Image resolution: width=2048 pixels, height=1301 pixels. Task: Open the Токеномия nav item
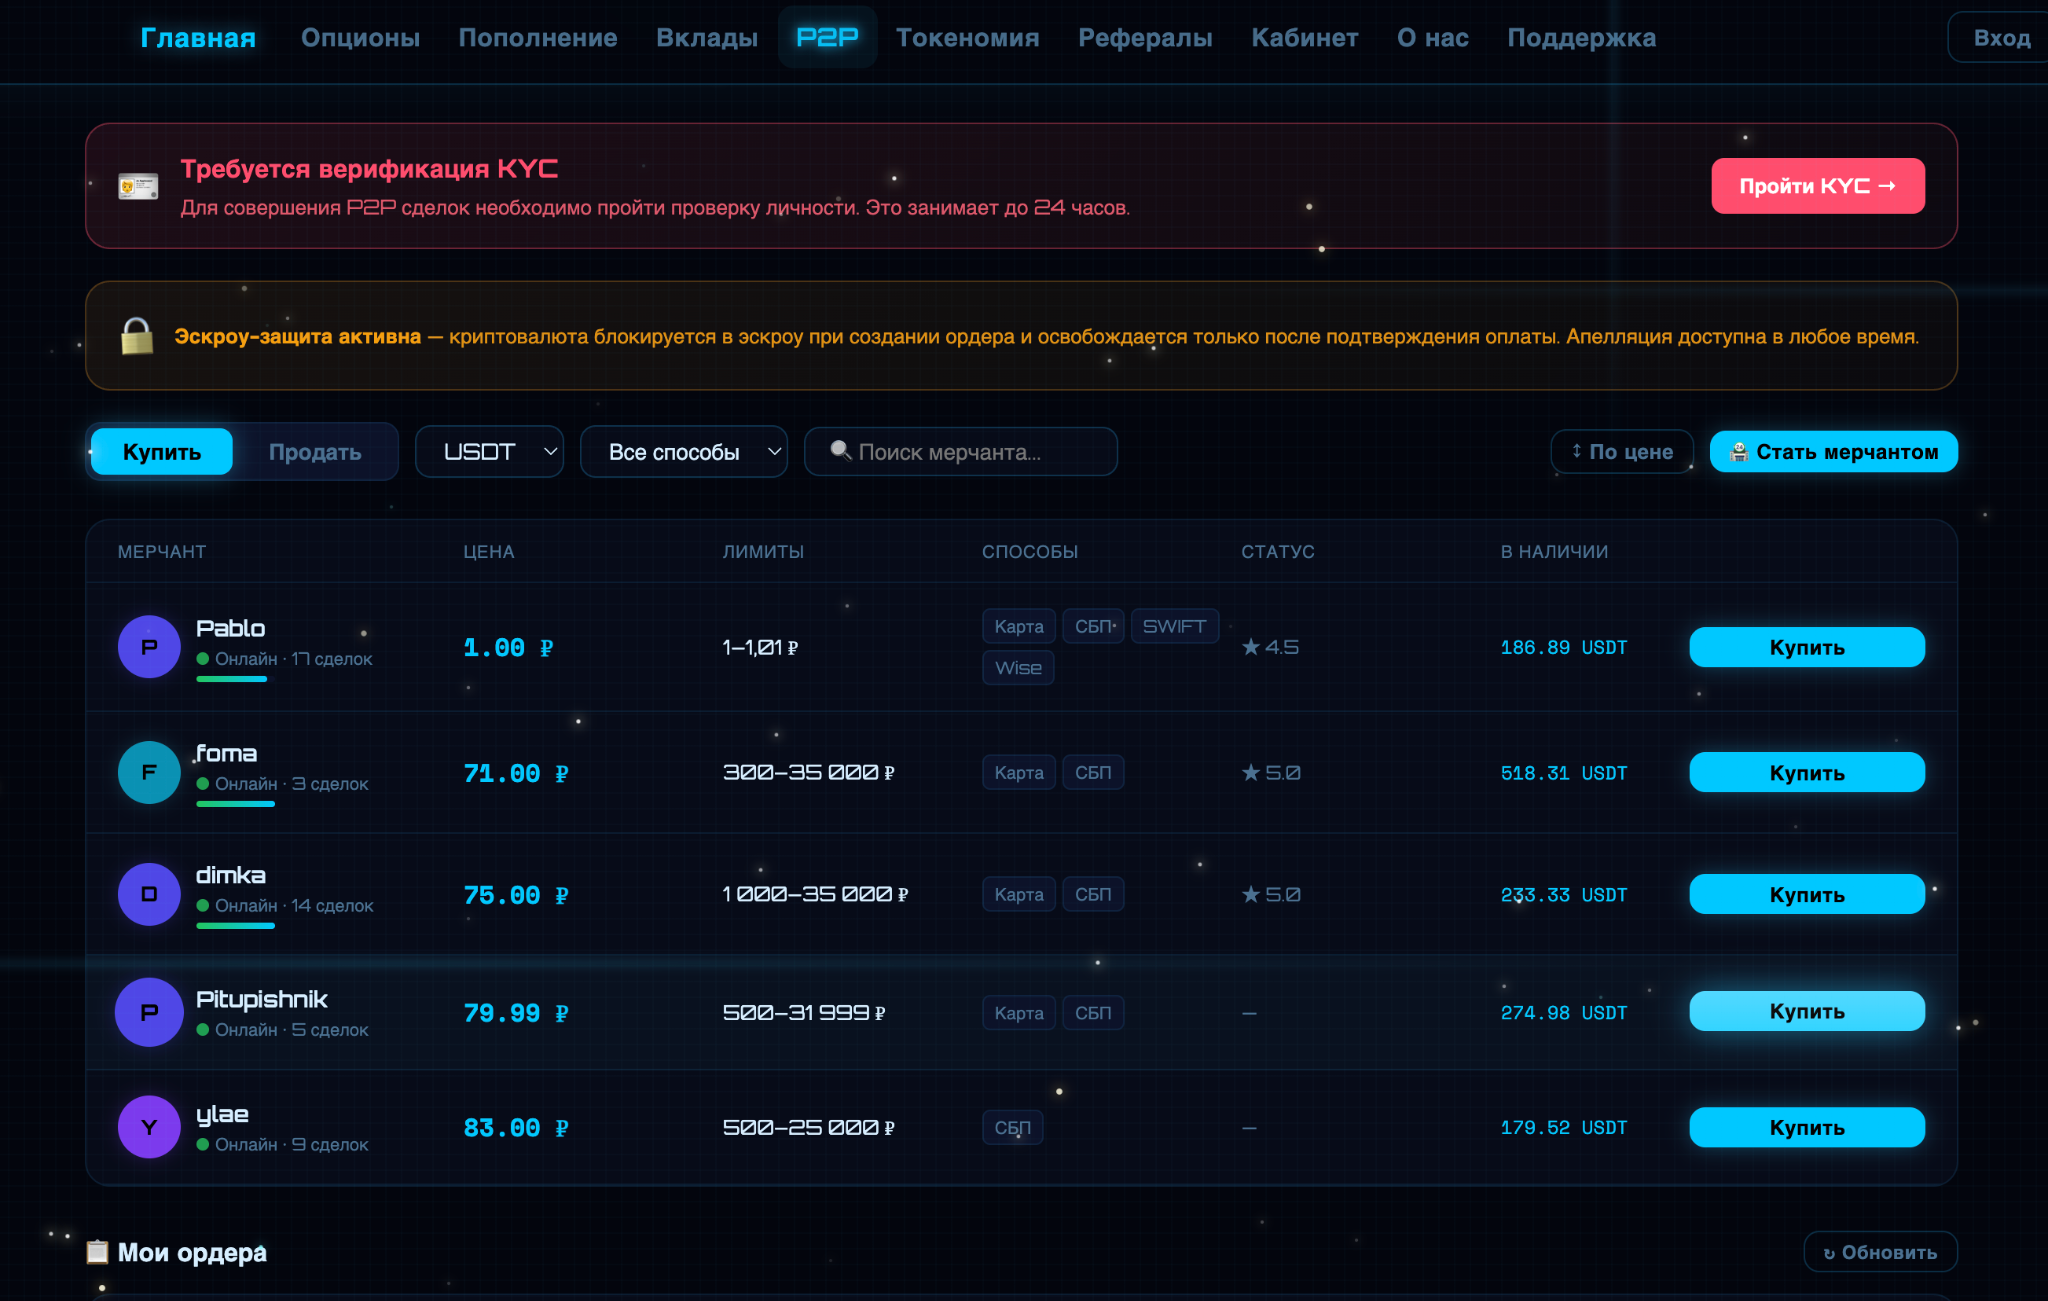click(968, 38)
